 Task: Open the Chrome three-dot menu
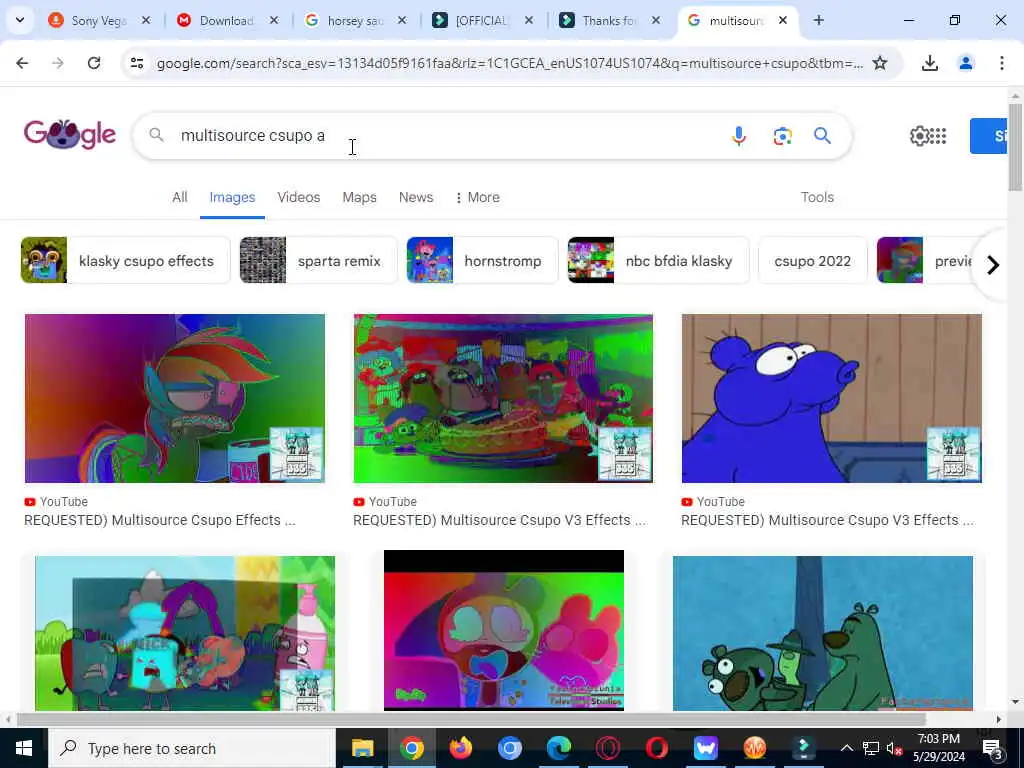[x=1001, y=63]
